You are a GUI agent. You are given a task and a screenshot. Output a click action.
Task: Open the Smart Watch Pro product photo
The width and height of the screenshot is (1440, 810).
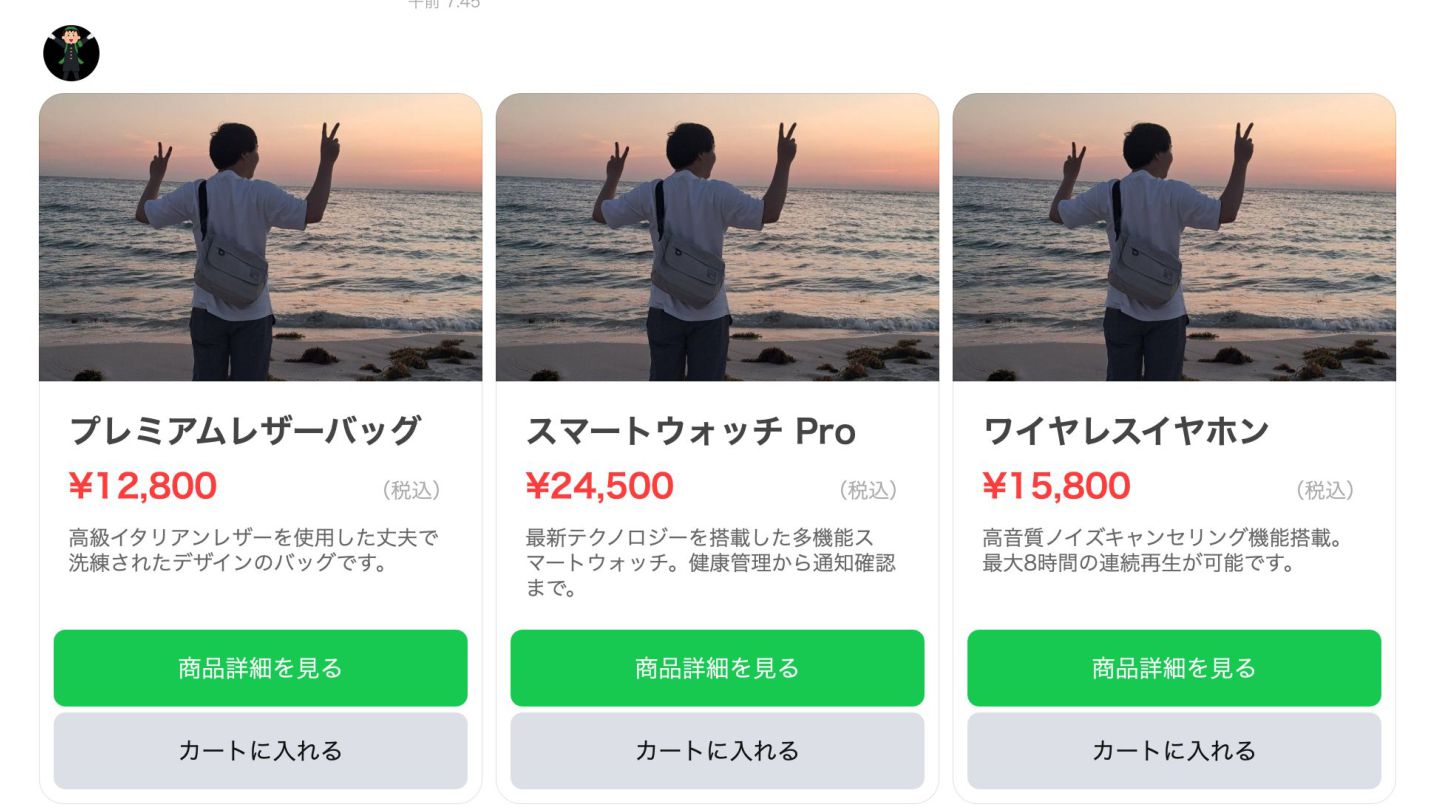click(x=717, y=237)
